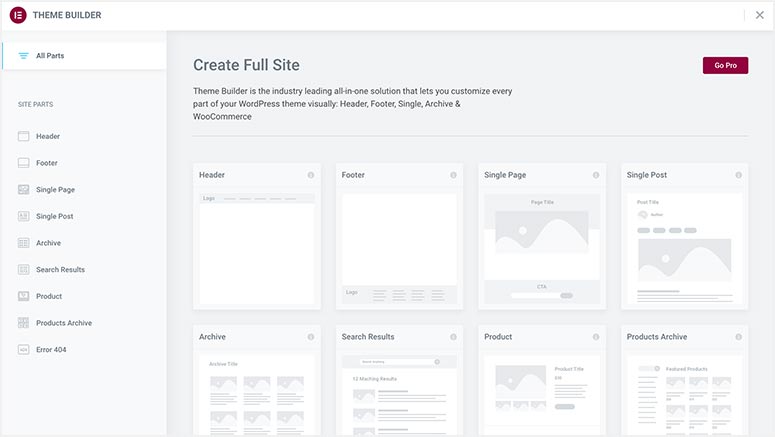Show info for the Single Post card
The width and height of the screenshot is (775, 437).
point(738,175)
